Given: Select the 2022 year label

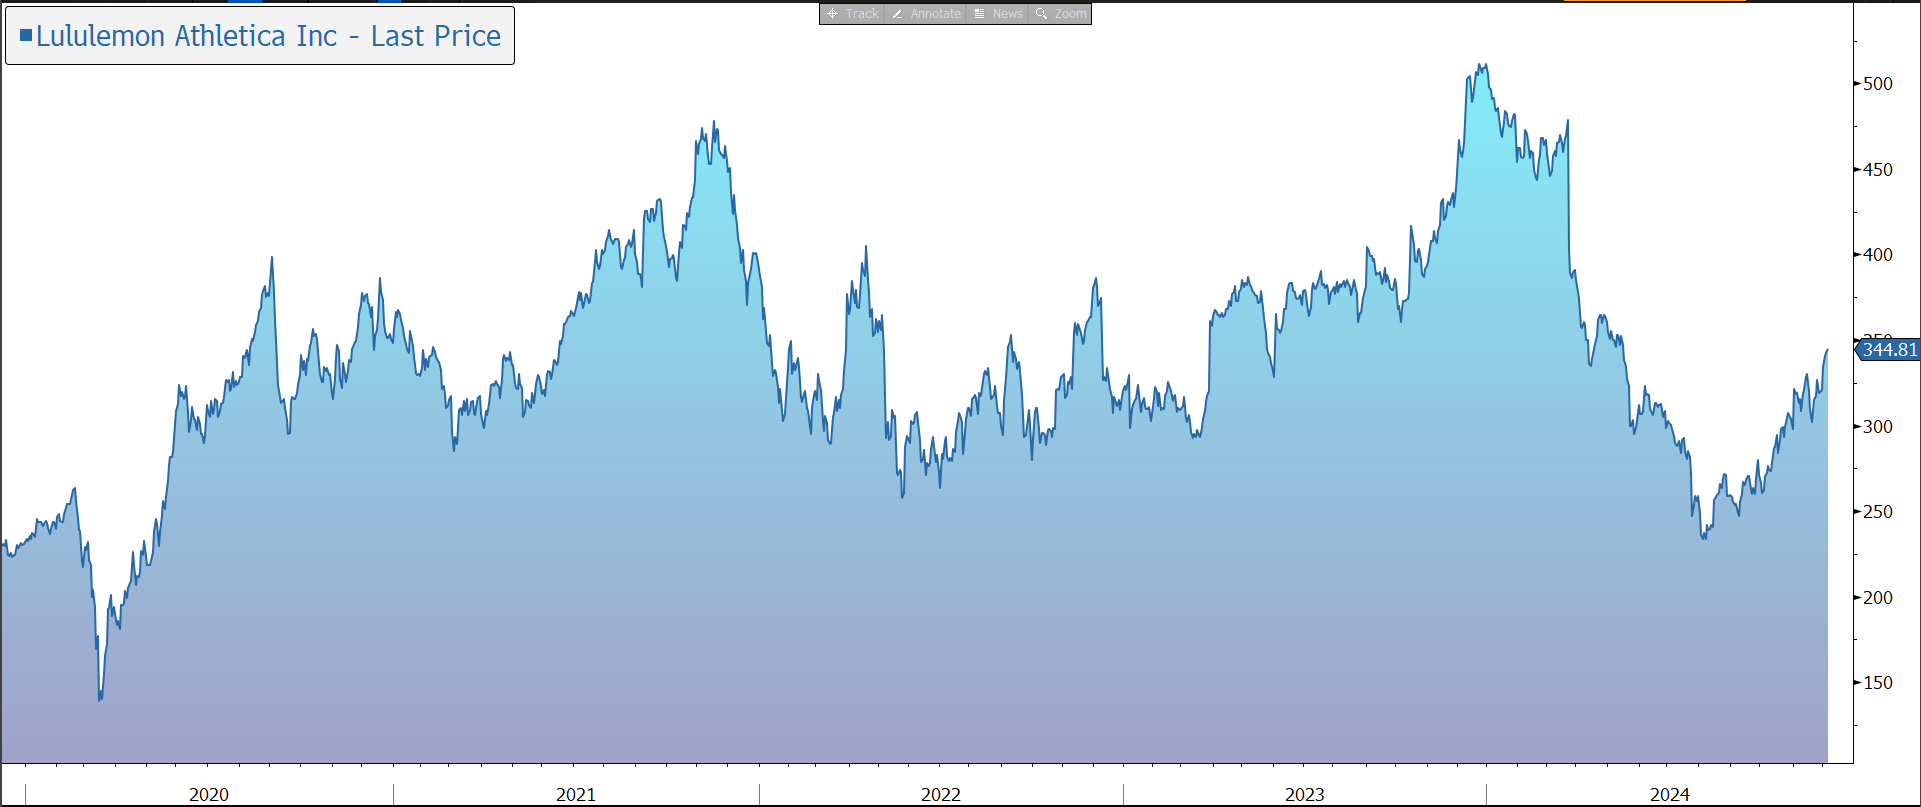Looking at the screenshot, I should (941, 795).
